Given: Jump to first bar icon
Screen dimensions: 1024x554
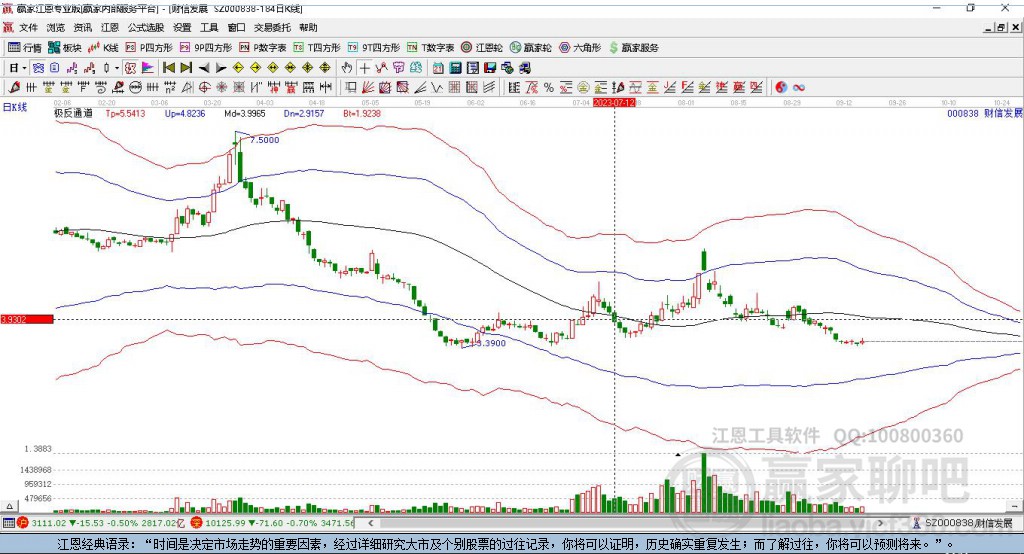Looking at the screenshot, I should (x=169, y=68).
